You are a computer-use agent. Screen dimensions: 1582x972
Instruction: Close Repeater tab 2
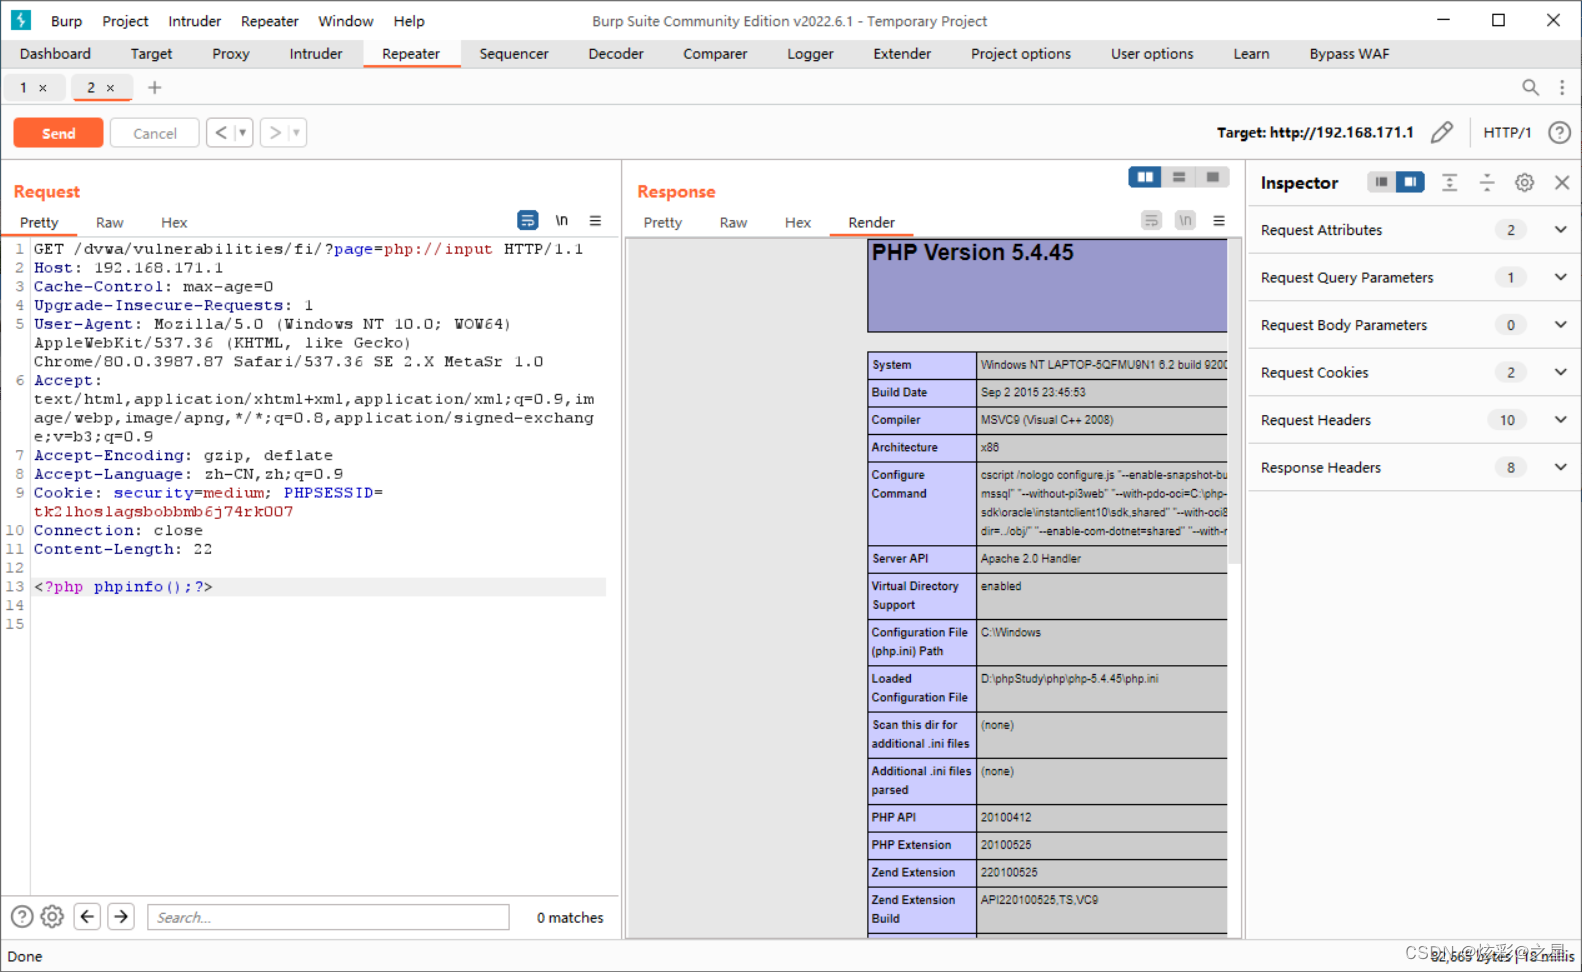(x=111, y=88)
